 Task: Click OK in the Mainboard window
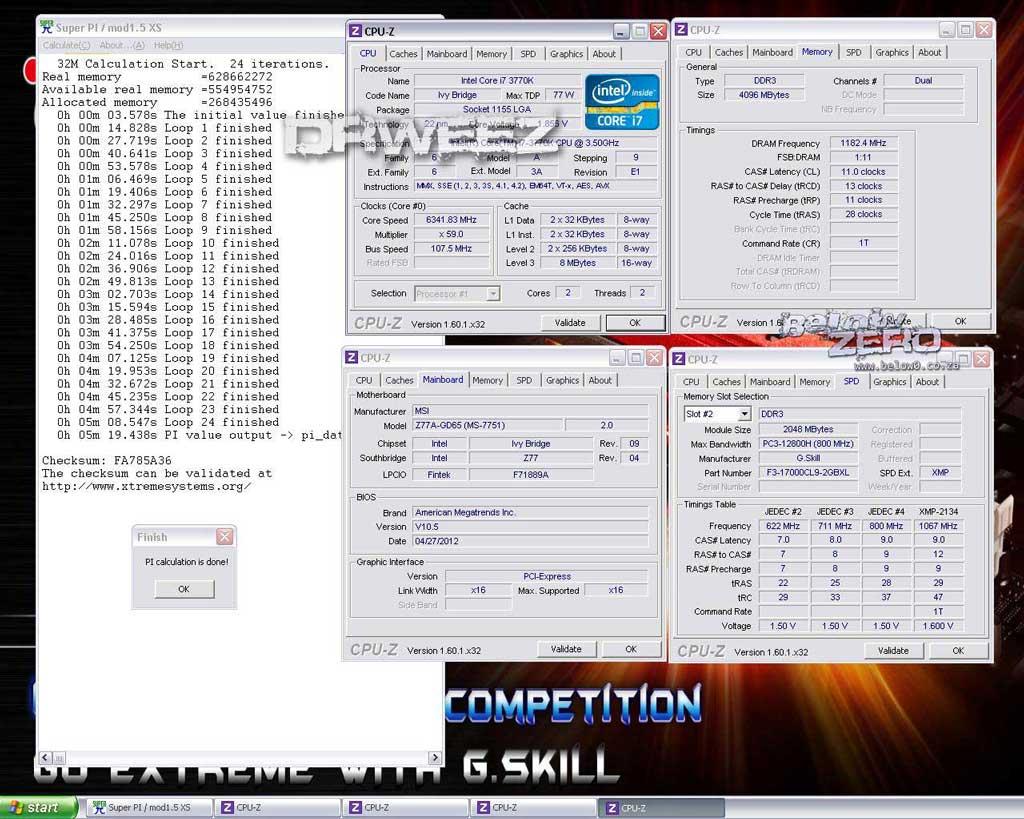[x=631, y=649]
